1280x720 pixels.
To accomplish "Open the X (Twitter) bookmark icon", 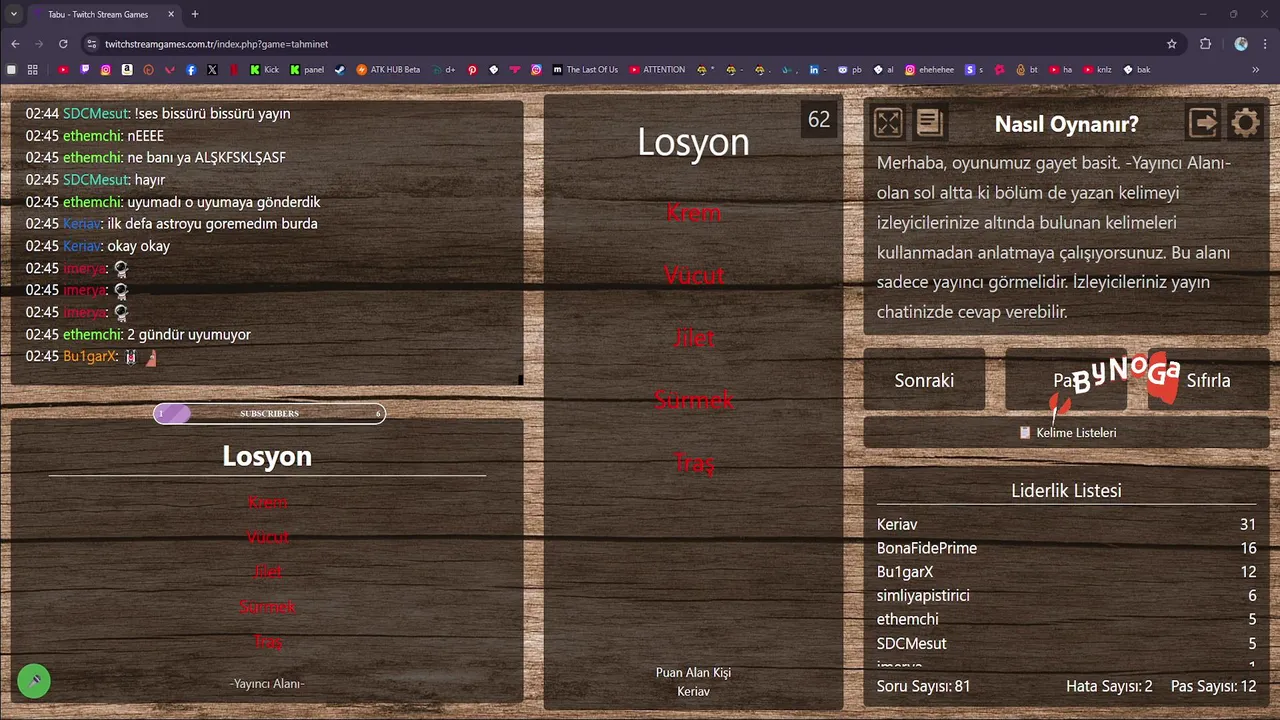I will tap(212, 70).
